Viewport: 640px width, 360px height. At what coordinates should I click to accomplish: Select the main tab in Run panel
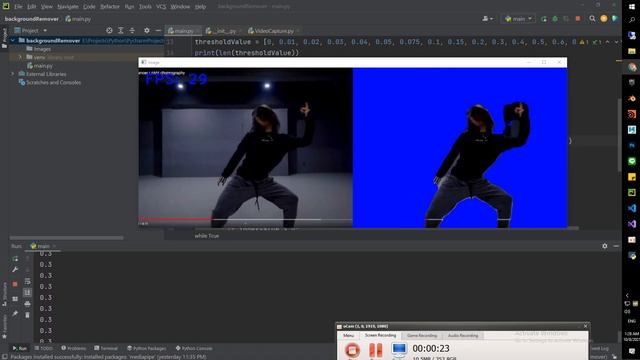pos(43,246)
